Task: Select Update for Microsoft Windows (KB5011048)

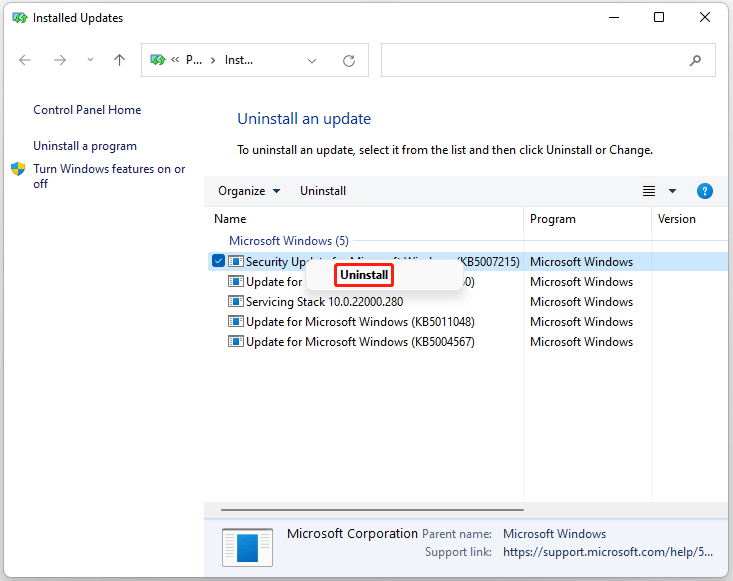Action: [360, 322]
